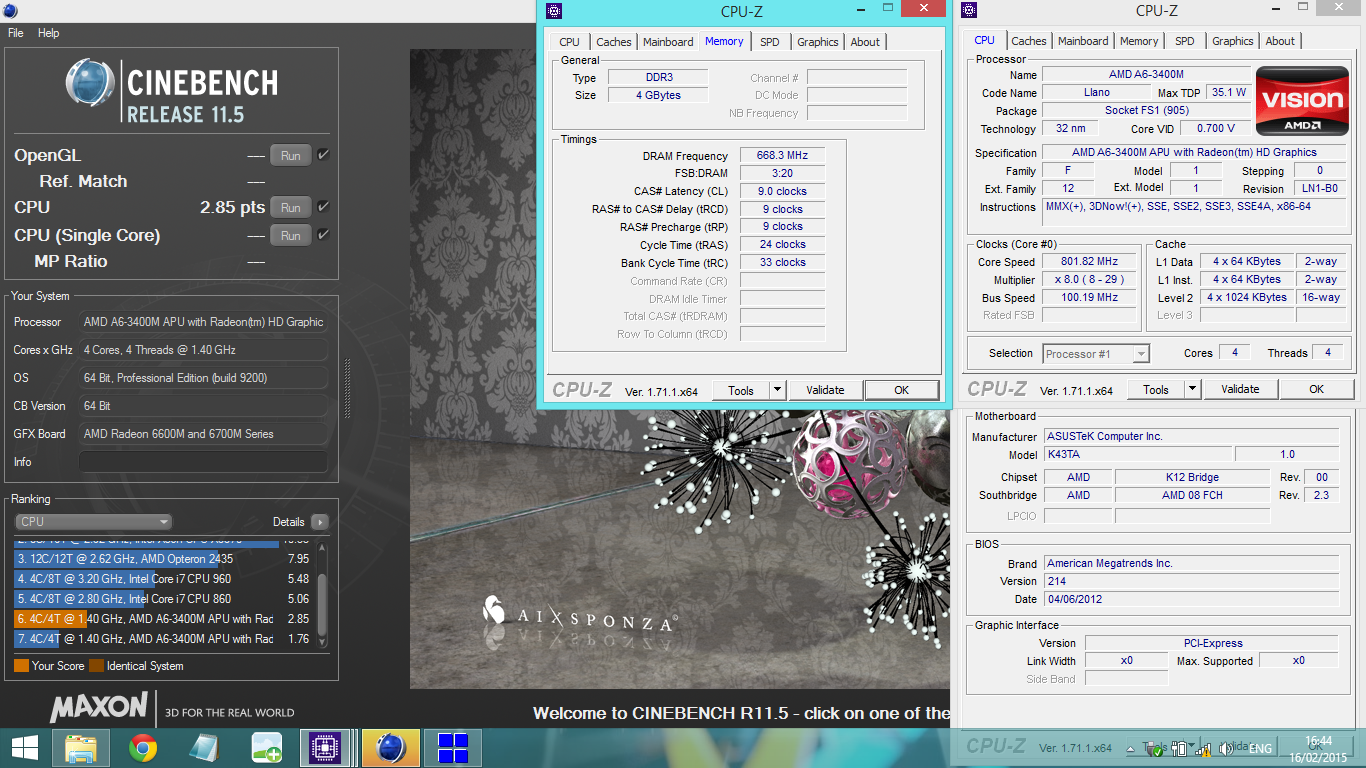The image size is (1366, 768).
Task: Show hidden system tray icons
Action: pos(1132,748)
